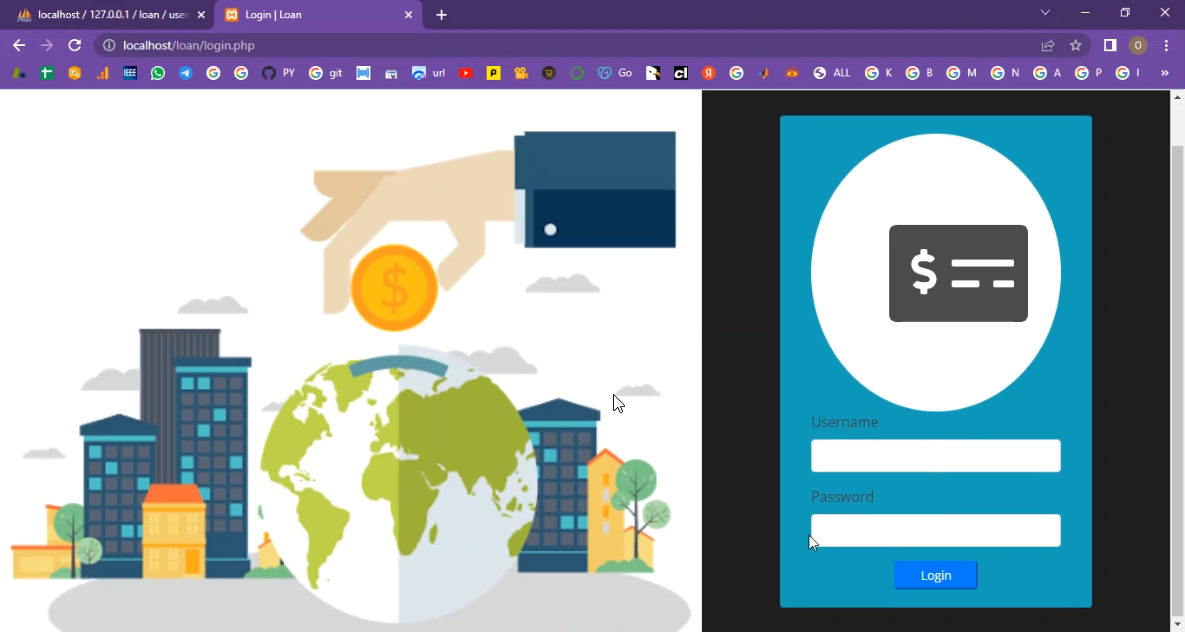Open the MATLAB bookmark icon
This screenshot has height=632, width=1185.
764,73
